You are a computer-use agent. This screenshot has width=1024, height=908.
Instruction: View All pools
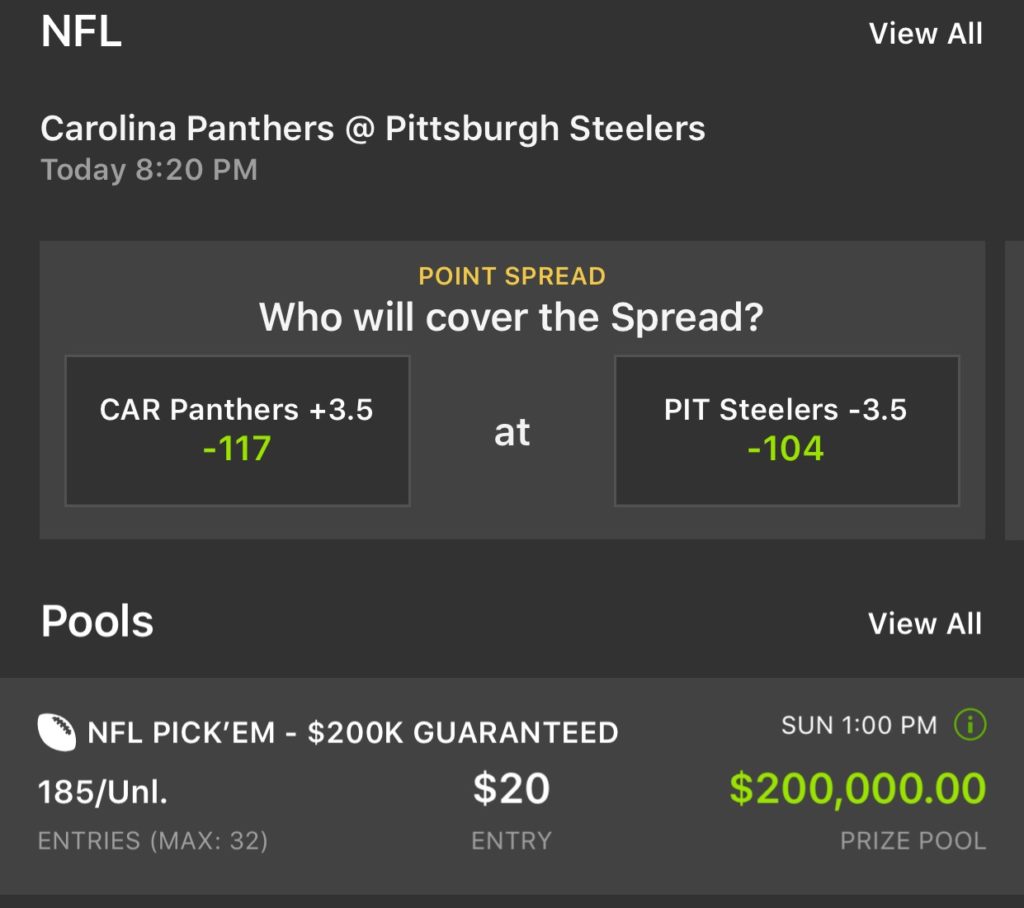(x=925, y=622)
